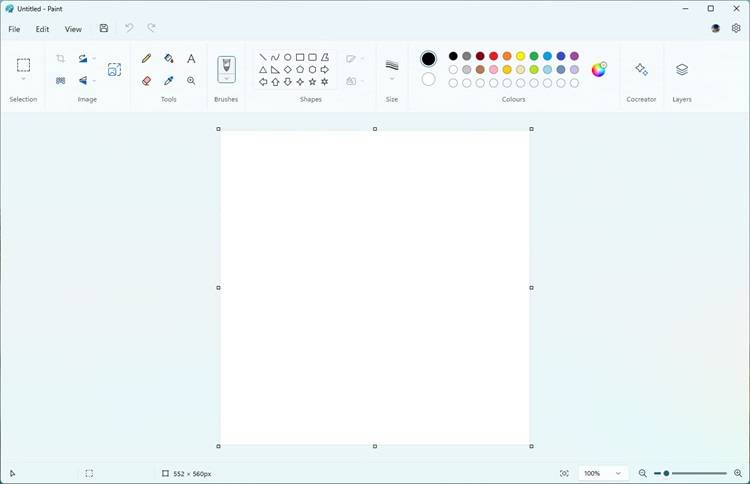Select the Diamond shape

[287, 69]
